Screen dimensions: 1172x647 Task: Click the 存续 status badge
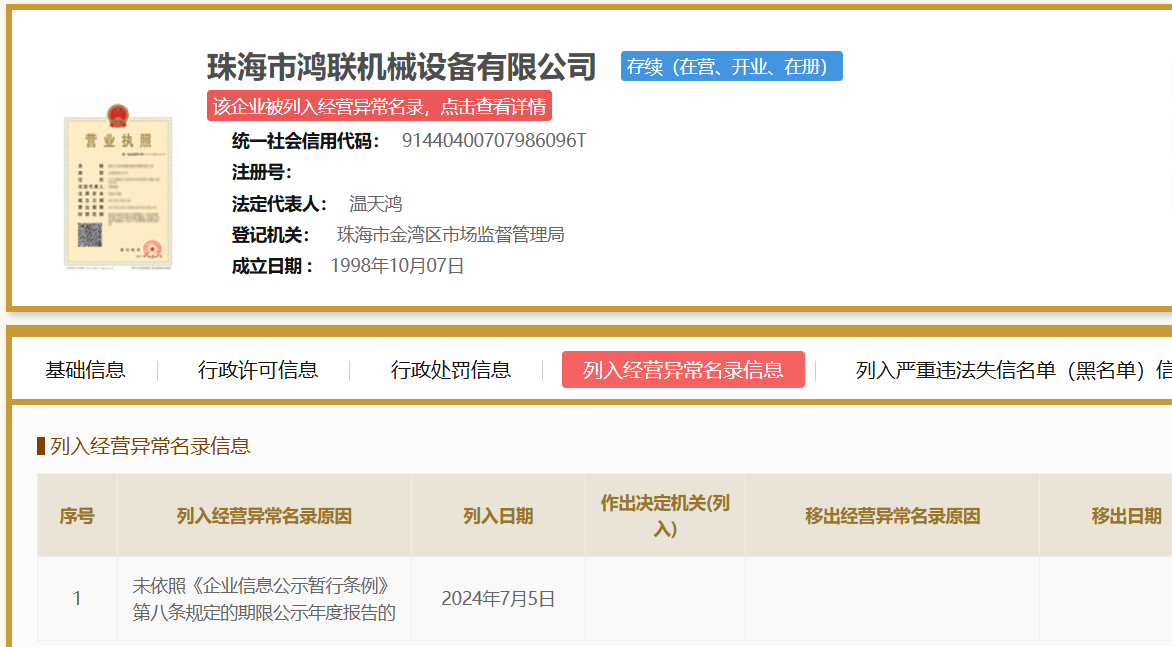tap(731, 67)
